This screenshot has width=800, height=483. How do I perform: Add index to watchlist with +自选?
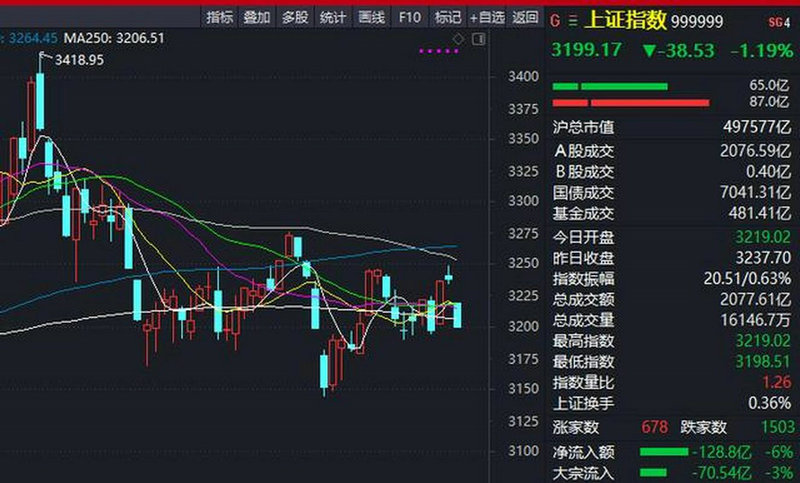pos(487,17)
